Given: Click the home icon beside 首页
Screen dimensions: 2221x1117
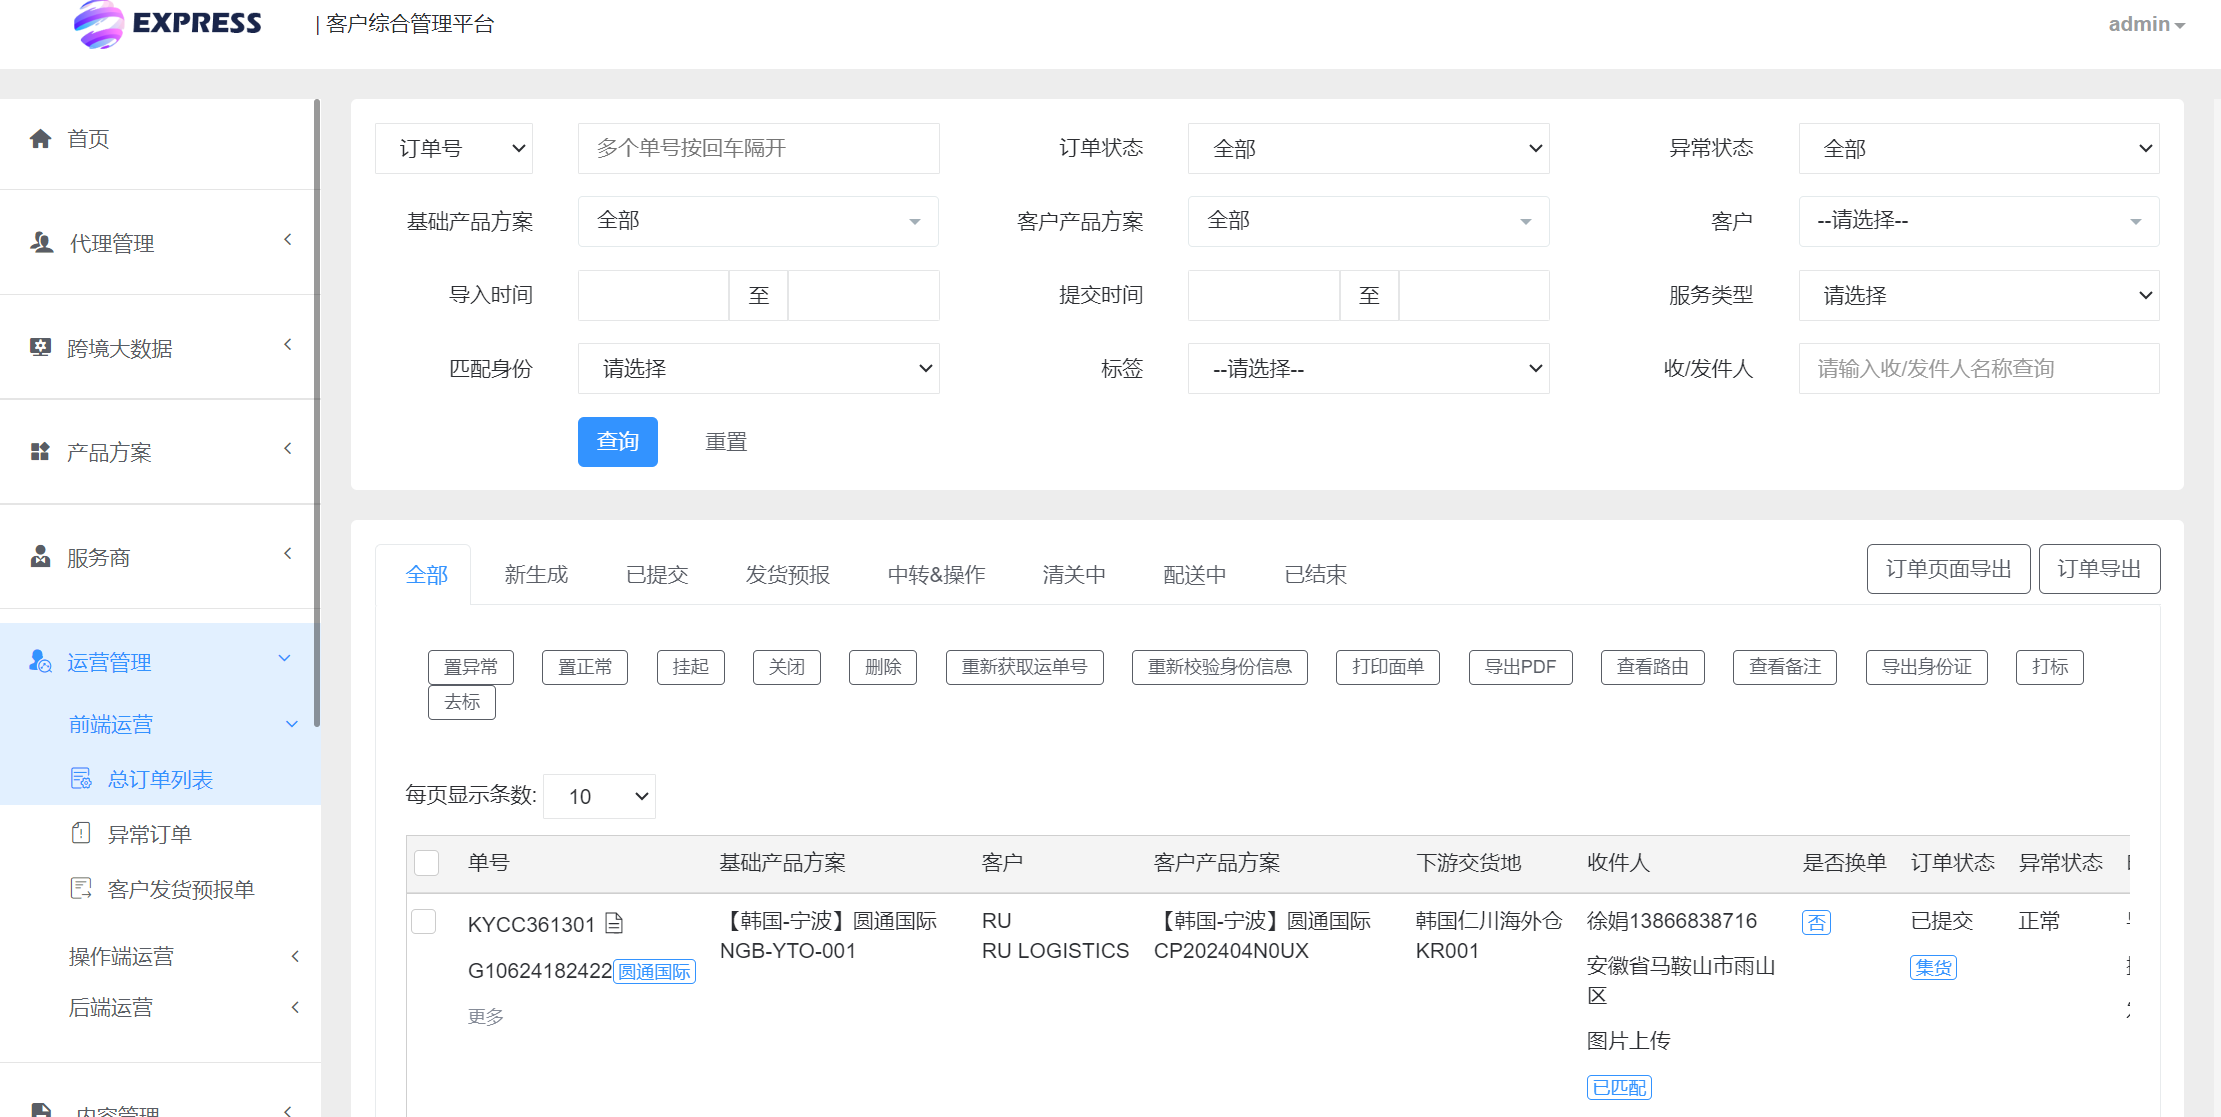Looking at the screenshot, I should coord(40,139).
